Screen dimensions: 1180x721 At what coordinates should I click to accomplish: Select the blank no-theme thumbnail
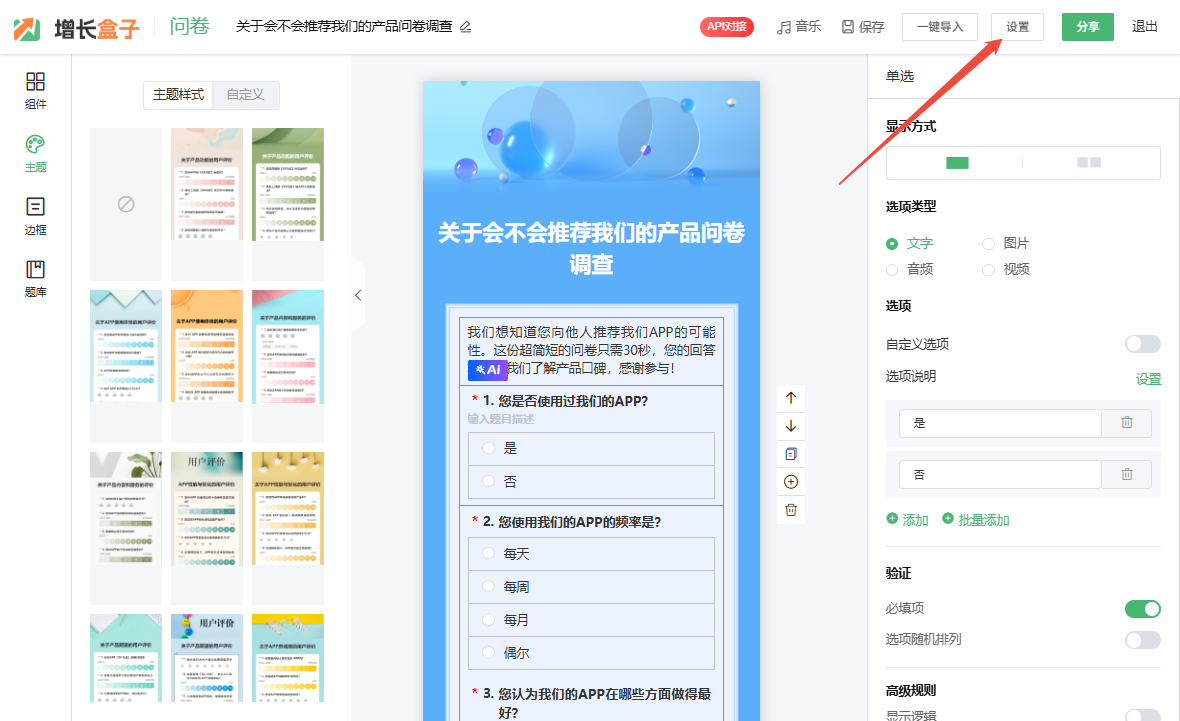[126, 204]
